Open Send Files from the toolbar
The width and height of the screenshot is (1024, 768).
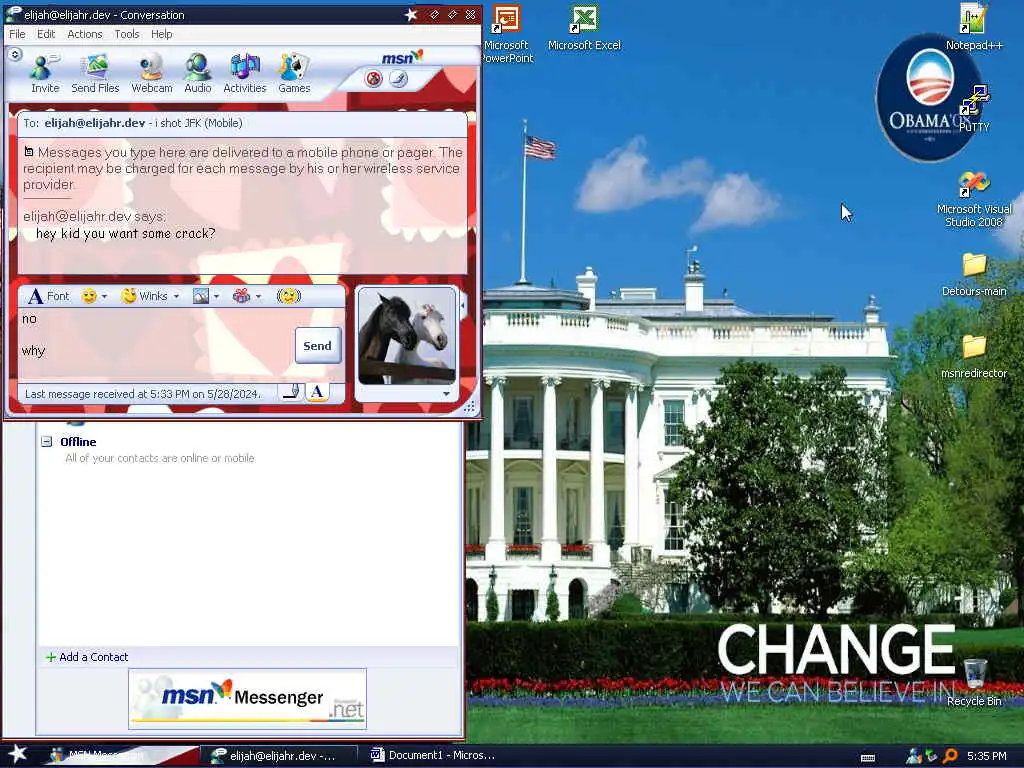pyautogui.click(x=95, y=73)
